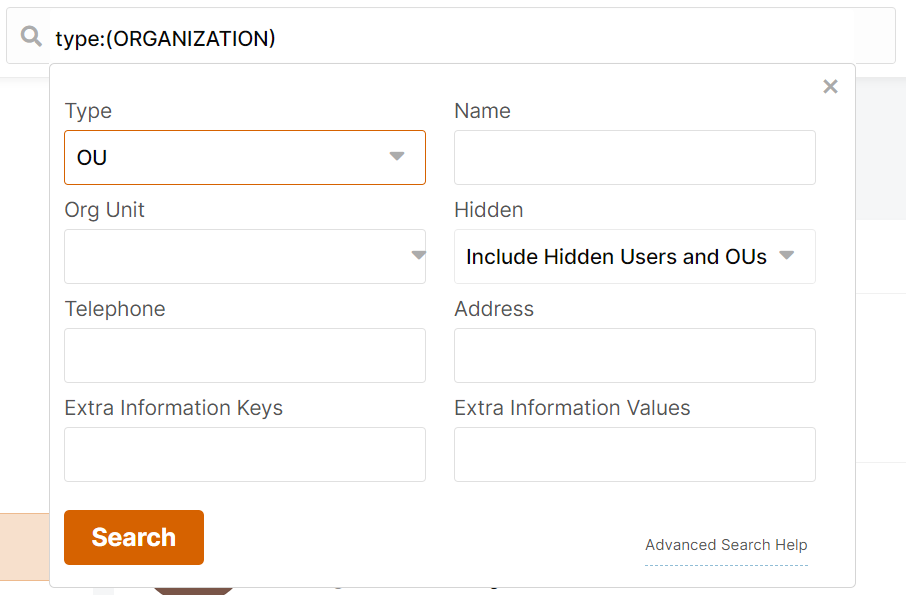
Task: Open the Type dropdown showing OU
Action: [245, 158]
